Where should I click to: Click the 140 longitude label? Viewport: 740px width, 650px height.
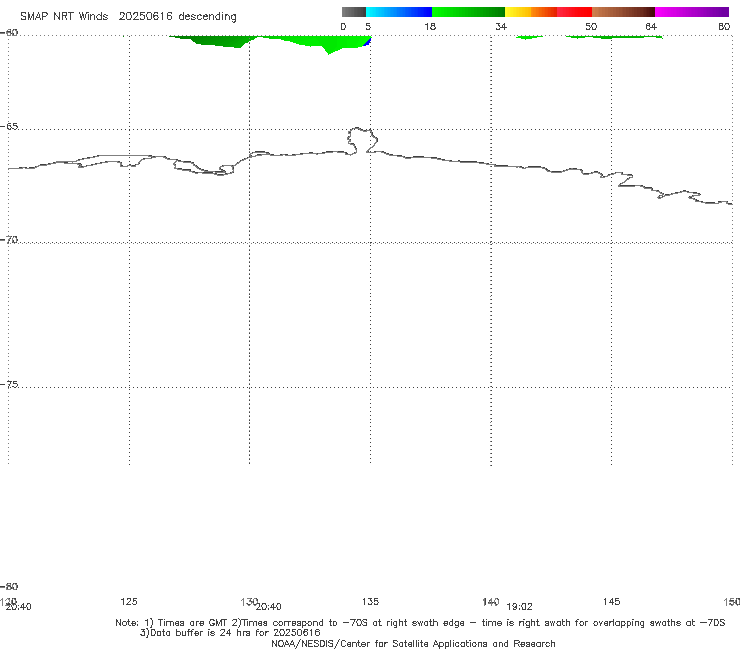(491, 601)
